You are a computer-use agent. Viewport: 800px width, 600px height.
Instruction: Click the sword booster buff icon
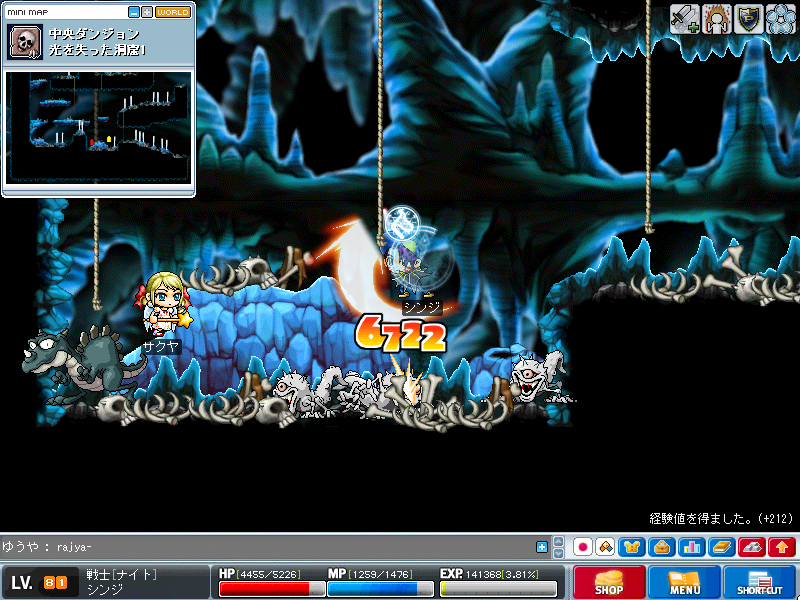[x=685, y=18]
